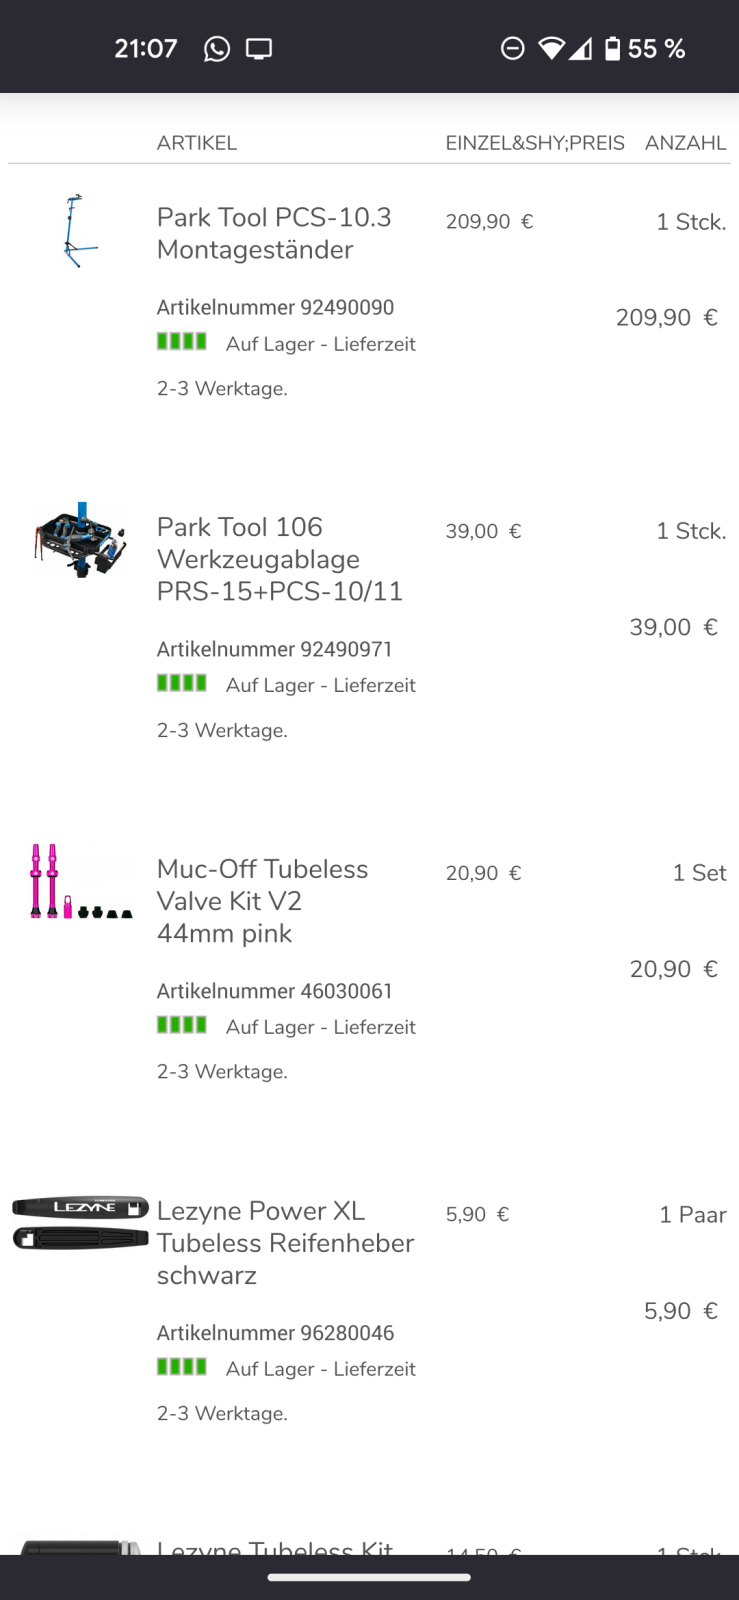Open the pink Muc-Off valve kit image
Screen dimensions: 739x1600
[x=80, y=882]
